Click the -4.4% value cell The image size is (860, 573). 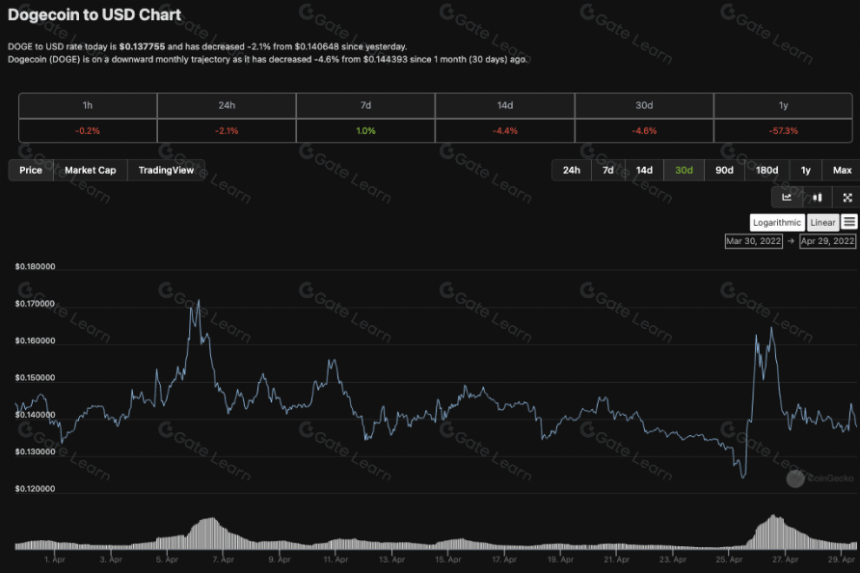tap(505, 131)
